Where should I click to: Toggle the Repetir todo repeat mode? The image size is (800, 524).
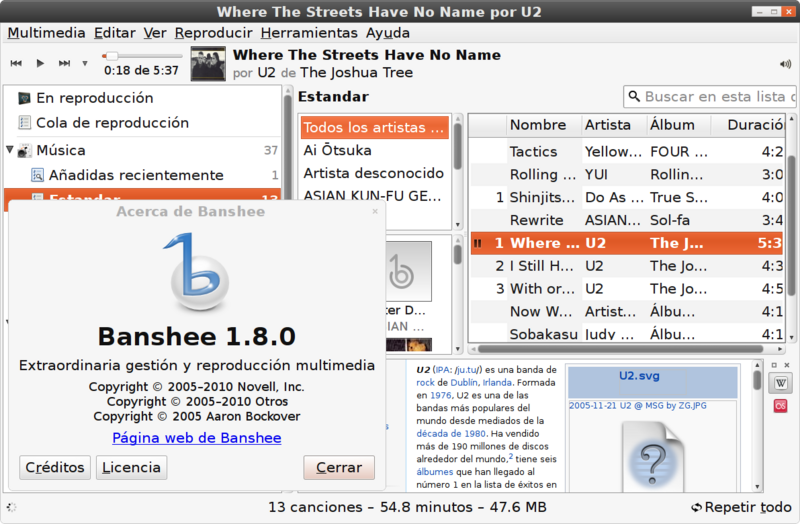coord(741,507)
